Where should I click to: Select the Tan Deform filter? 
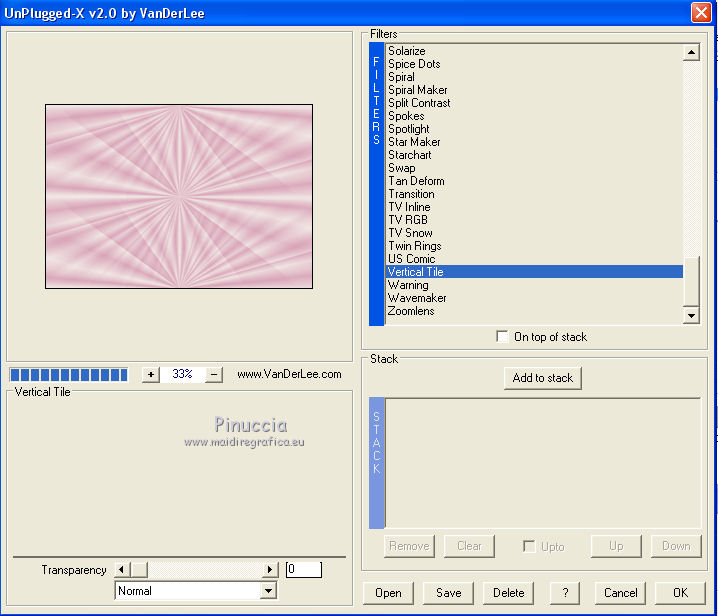534,181
